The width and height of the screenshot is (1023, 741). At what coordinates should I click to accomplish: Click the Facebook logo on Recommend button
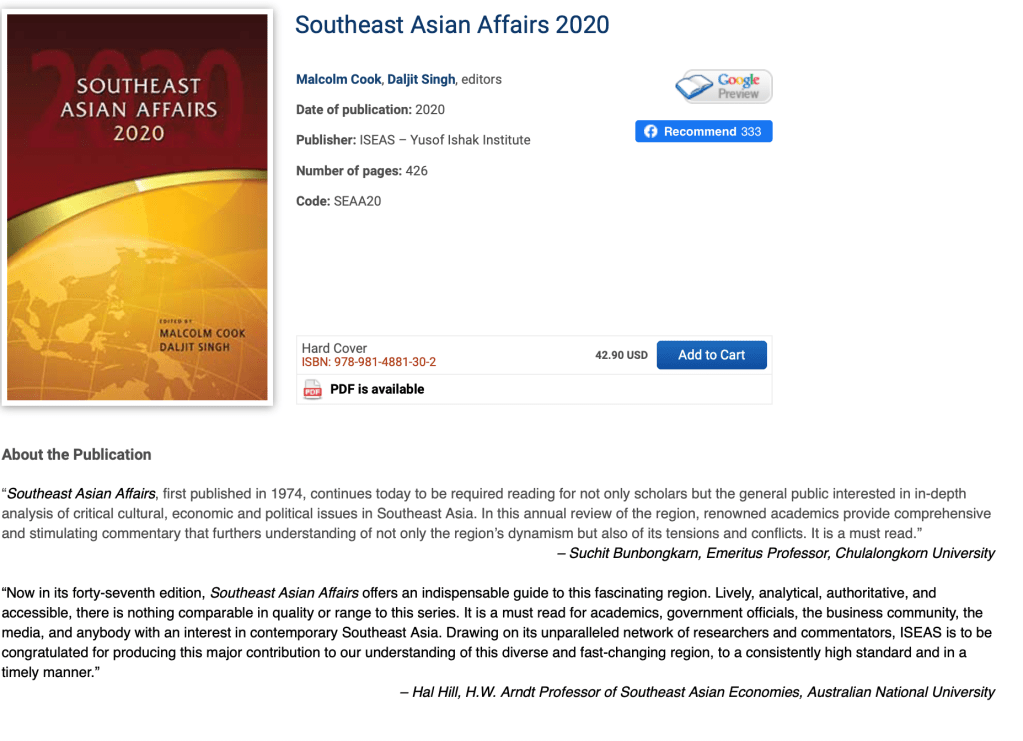coord(650,132)
